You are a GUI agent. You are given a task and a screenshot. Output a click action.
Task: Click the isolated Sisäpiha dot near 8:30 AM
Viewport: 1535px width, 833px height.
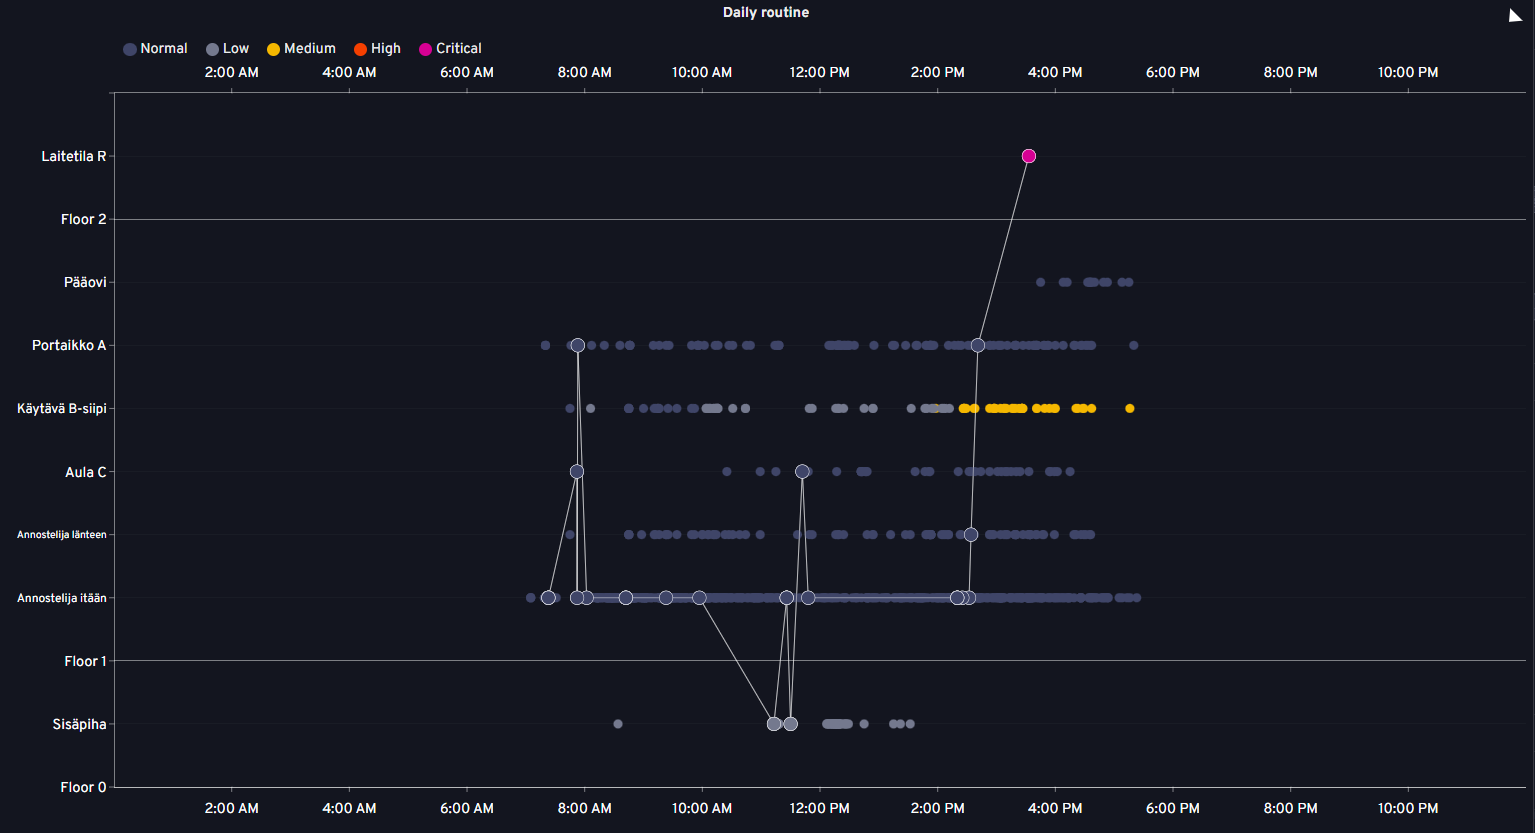(x=617, y=724)
